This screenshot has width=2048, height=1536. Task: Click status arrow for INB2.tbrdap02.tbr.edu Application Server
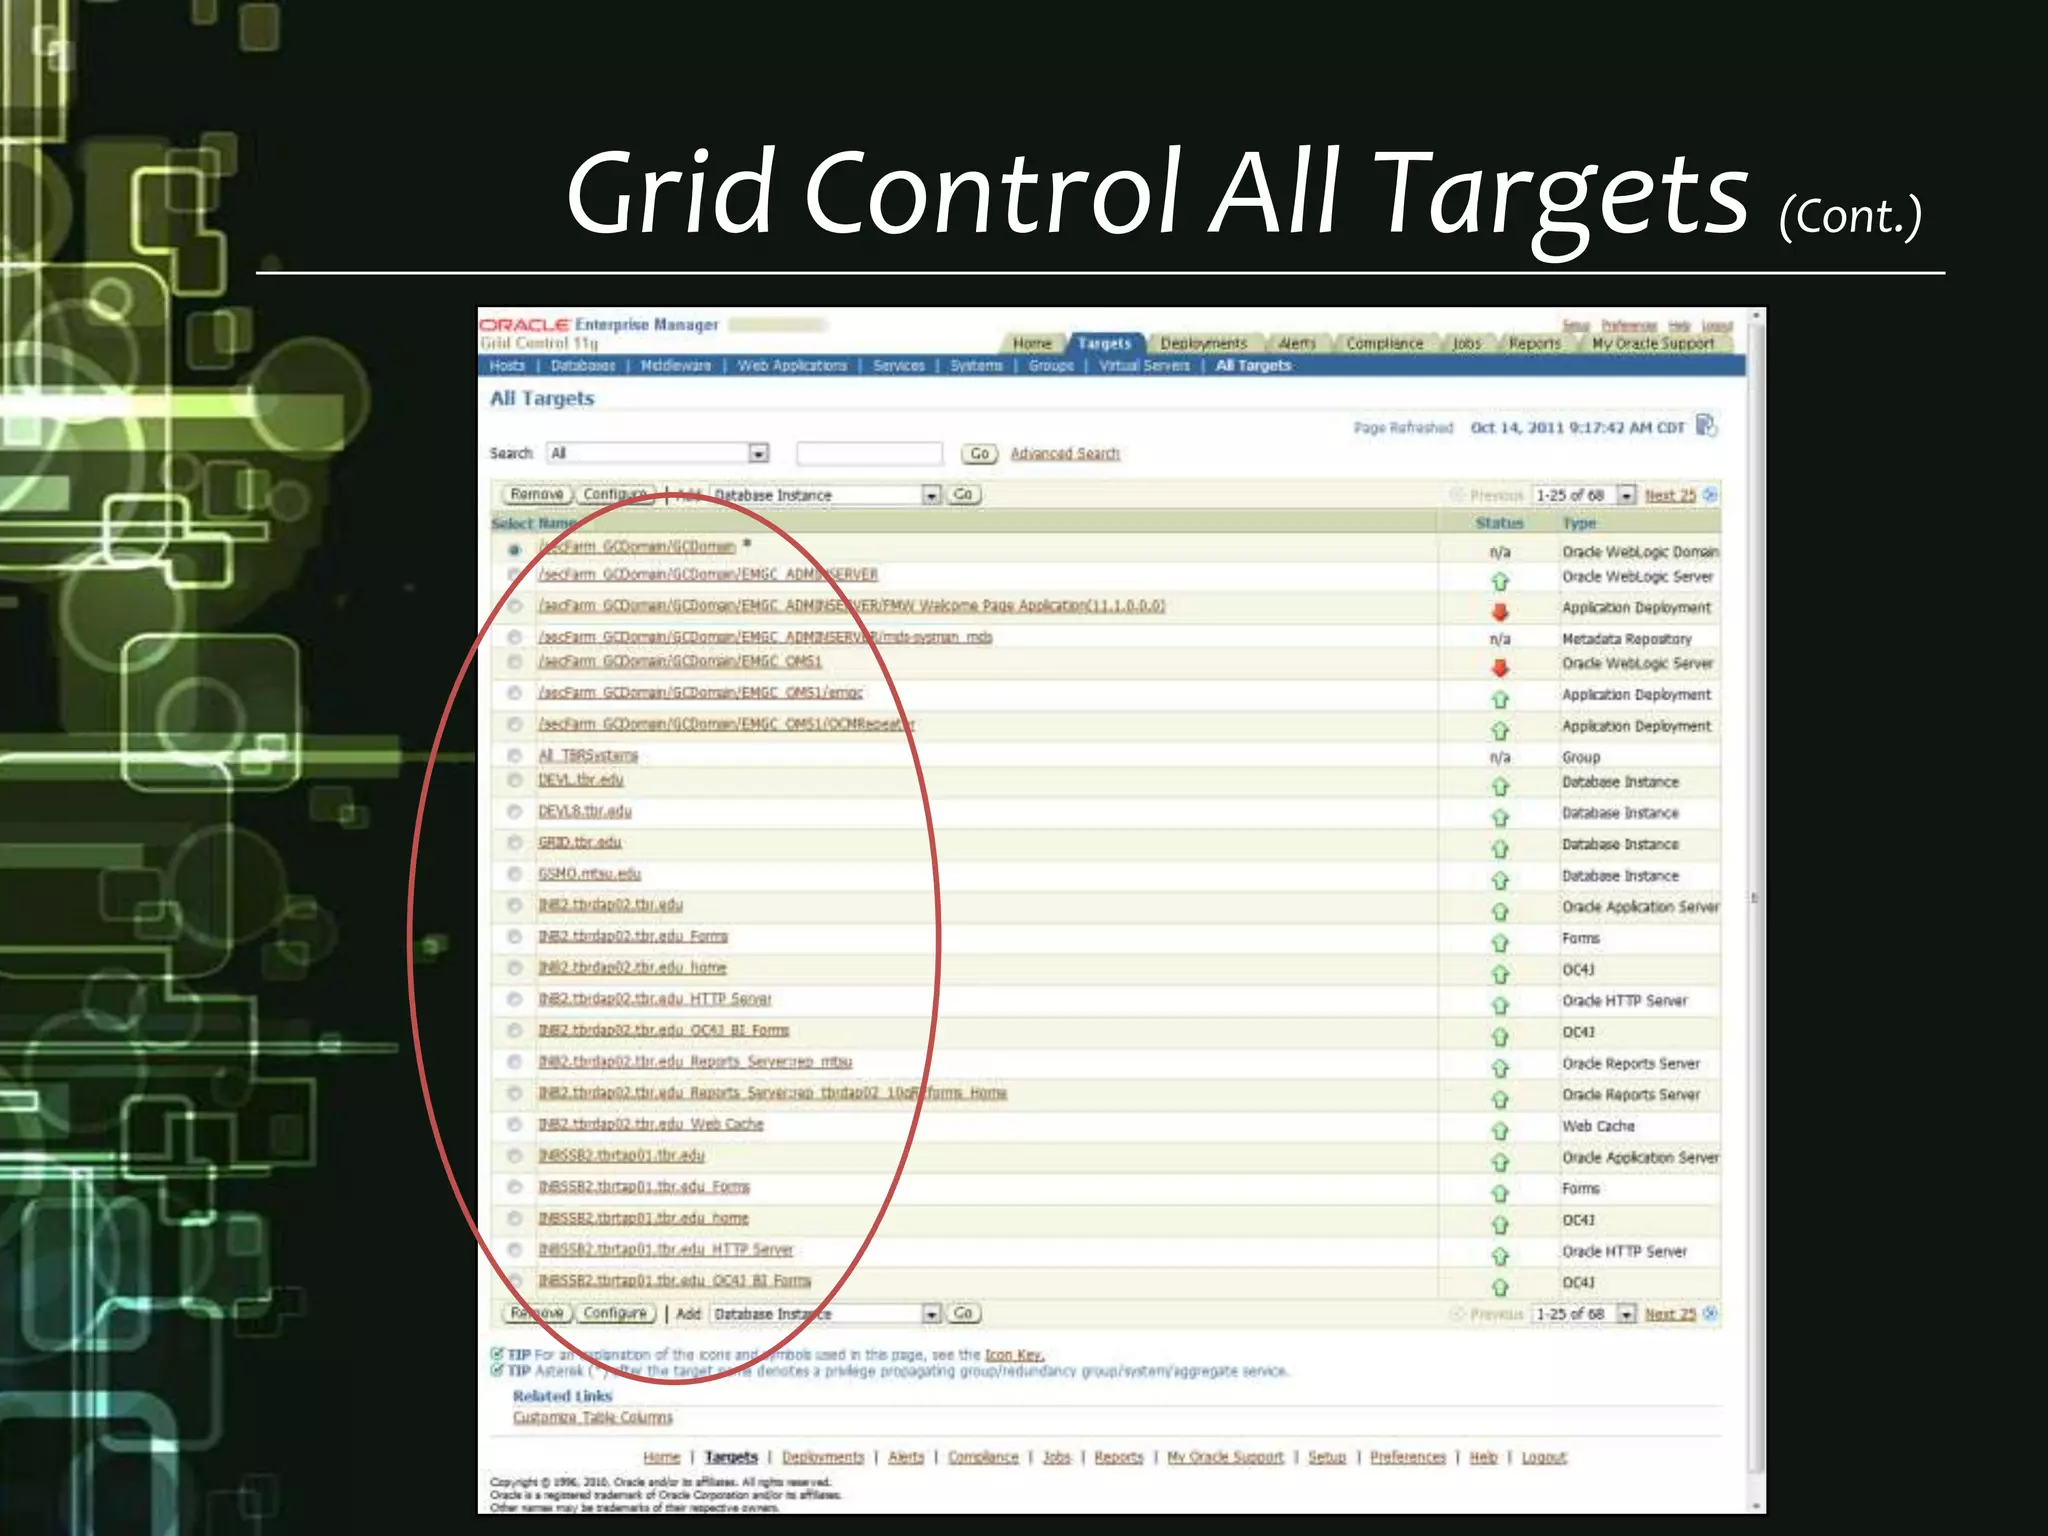click(1500, 912)
